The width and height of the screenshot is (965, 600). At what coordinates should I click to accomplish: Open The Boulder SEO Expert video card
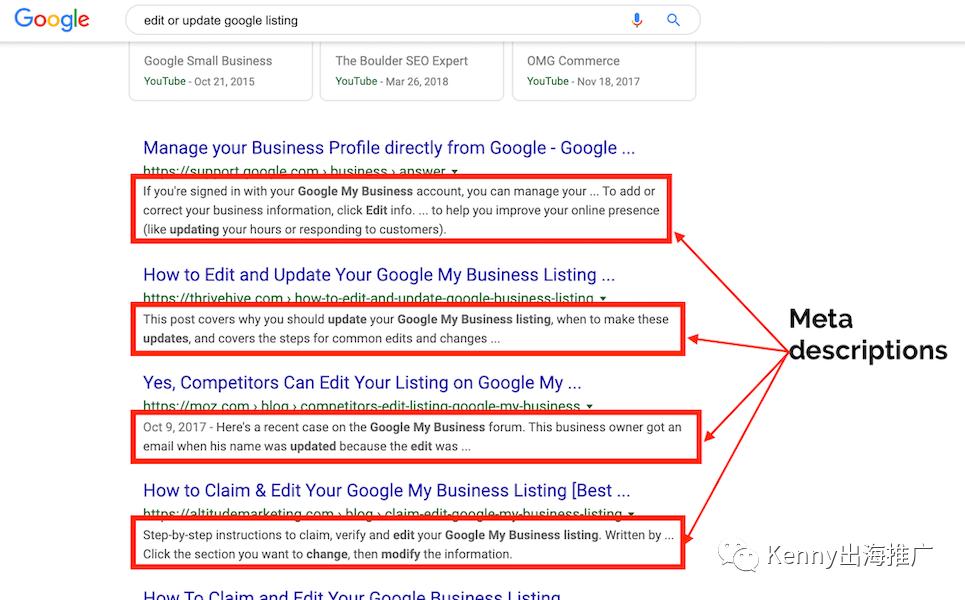coord(411,70)
